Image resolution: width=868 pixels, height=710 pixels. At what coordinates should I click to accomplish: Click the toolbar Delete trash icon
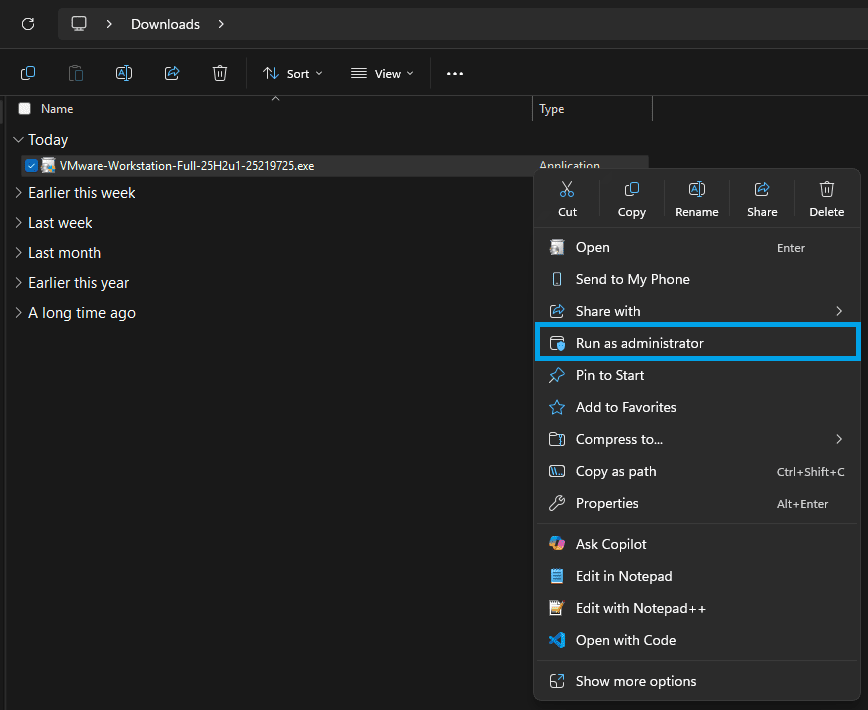(x=220, y=73)
